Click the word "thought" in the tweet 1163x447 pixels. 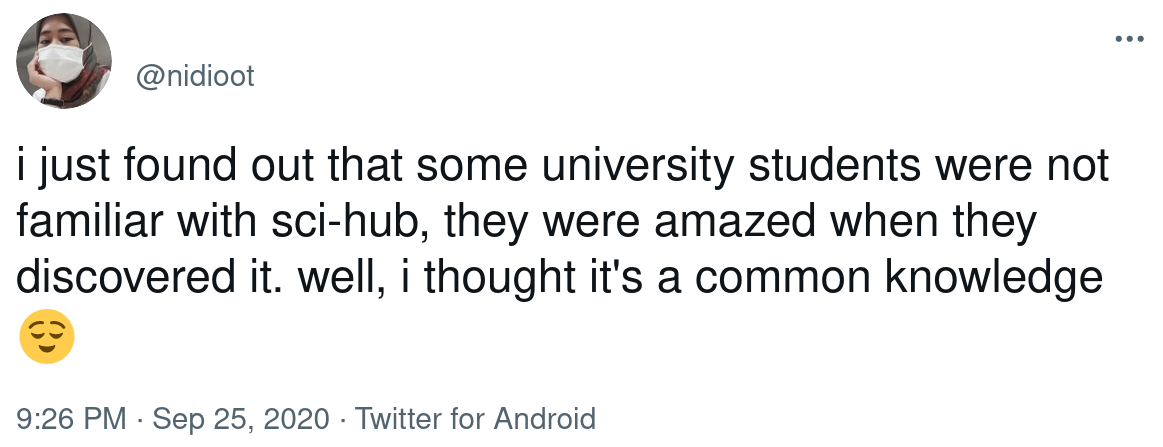click(x=501, y=278)
